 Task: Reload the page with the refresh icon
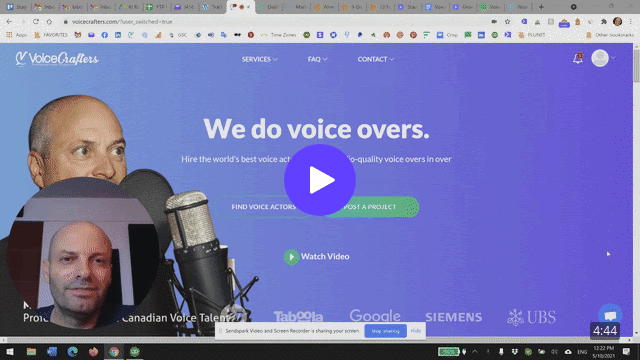36,21
